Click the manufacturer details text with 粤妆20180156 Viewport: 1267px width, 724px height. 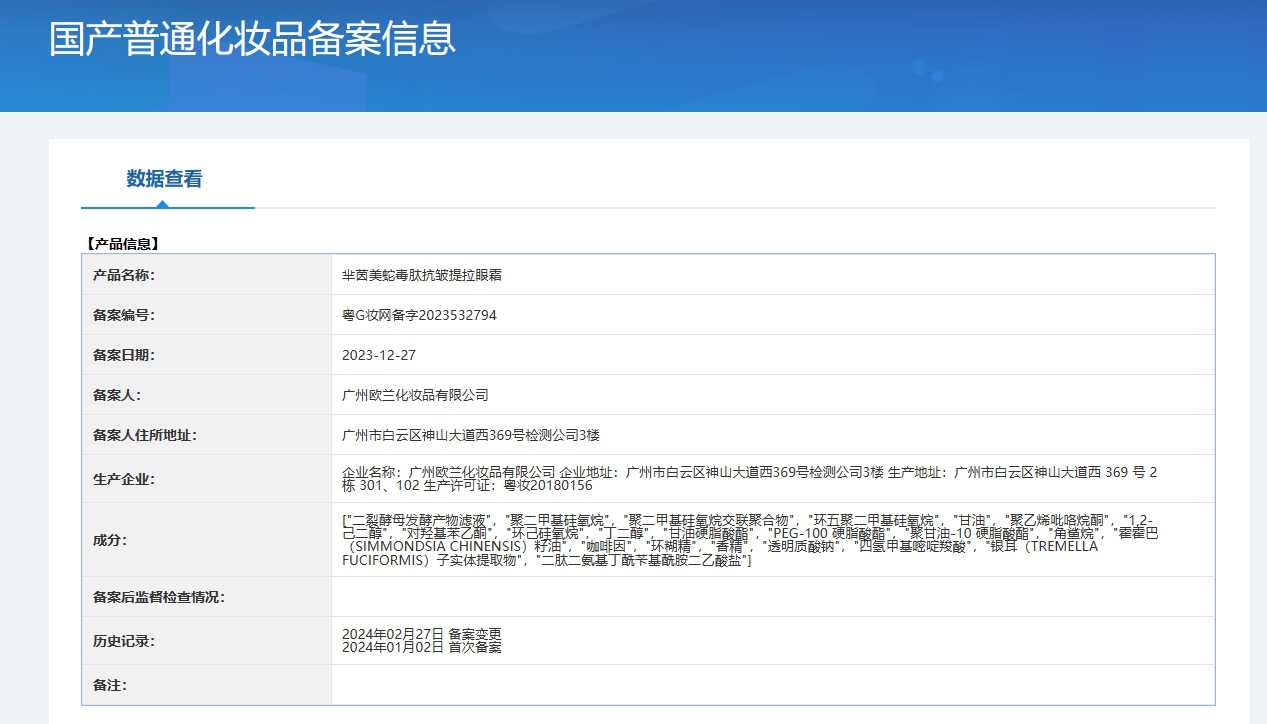750,479
